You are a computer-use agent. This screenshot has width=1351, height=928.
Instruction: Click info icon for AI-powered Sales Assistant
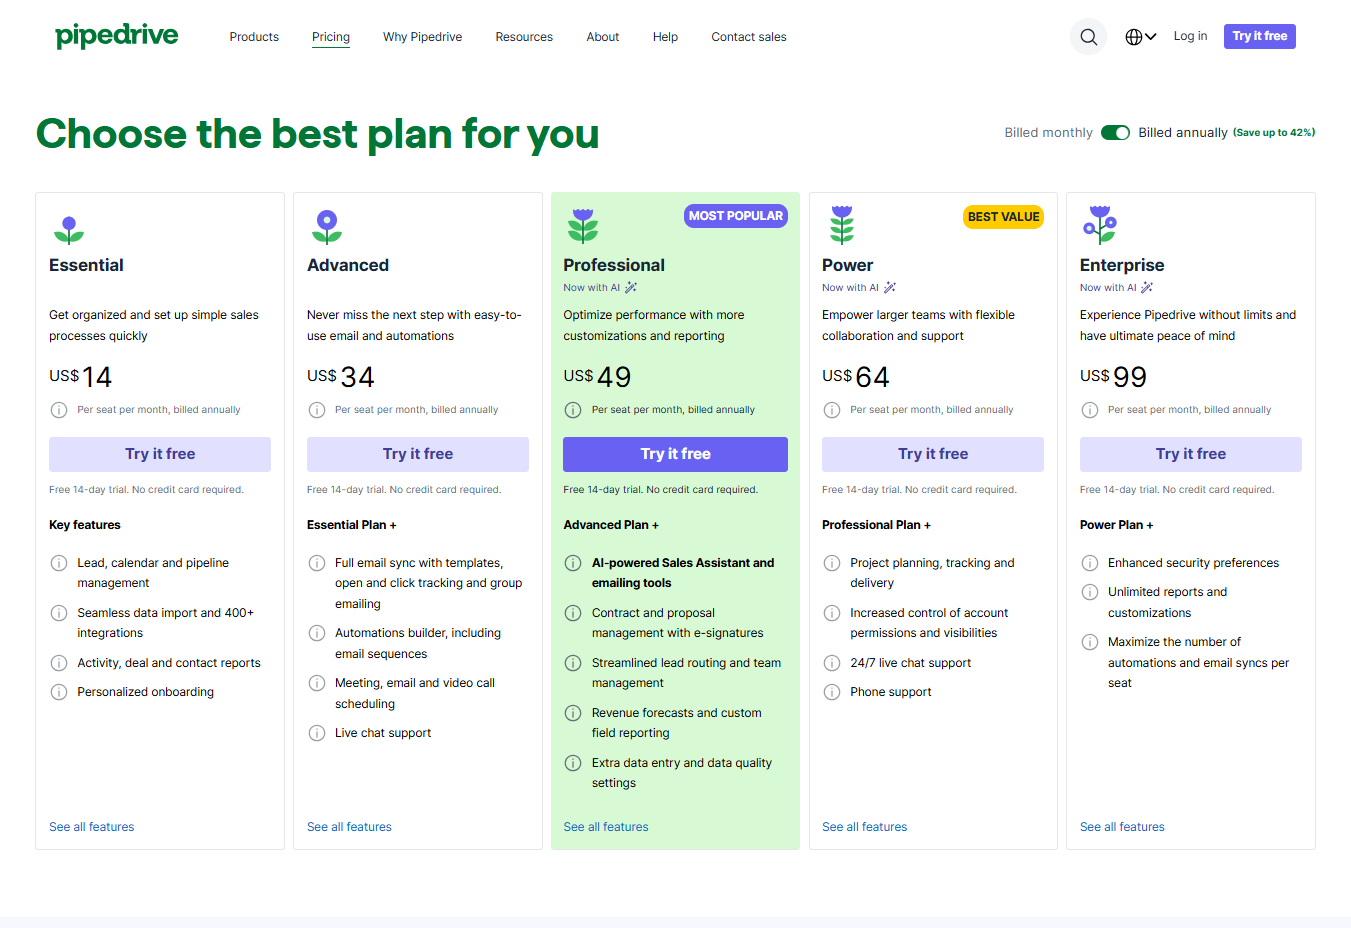click(x=573, y=563)
